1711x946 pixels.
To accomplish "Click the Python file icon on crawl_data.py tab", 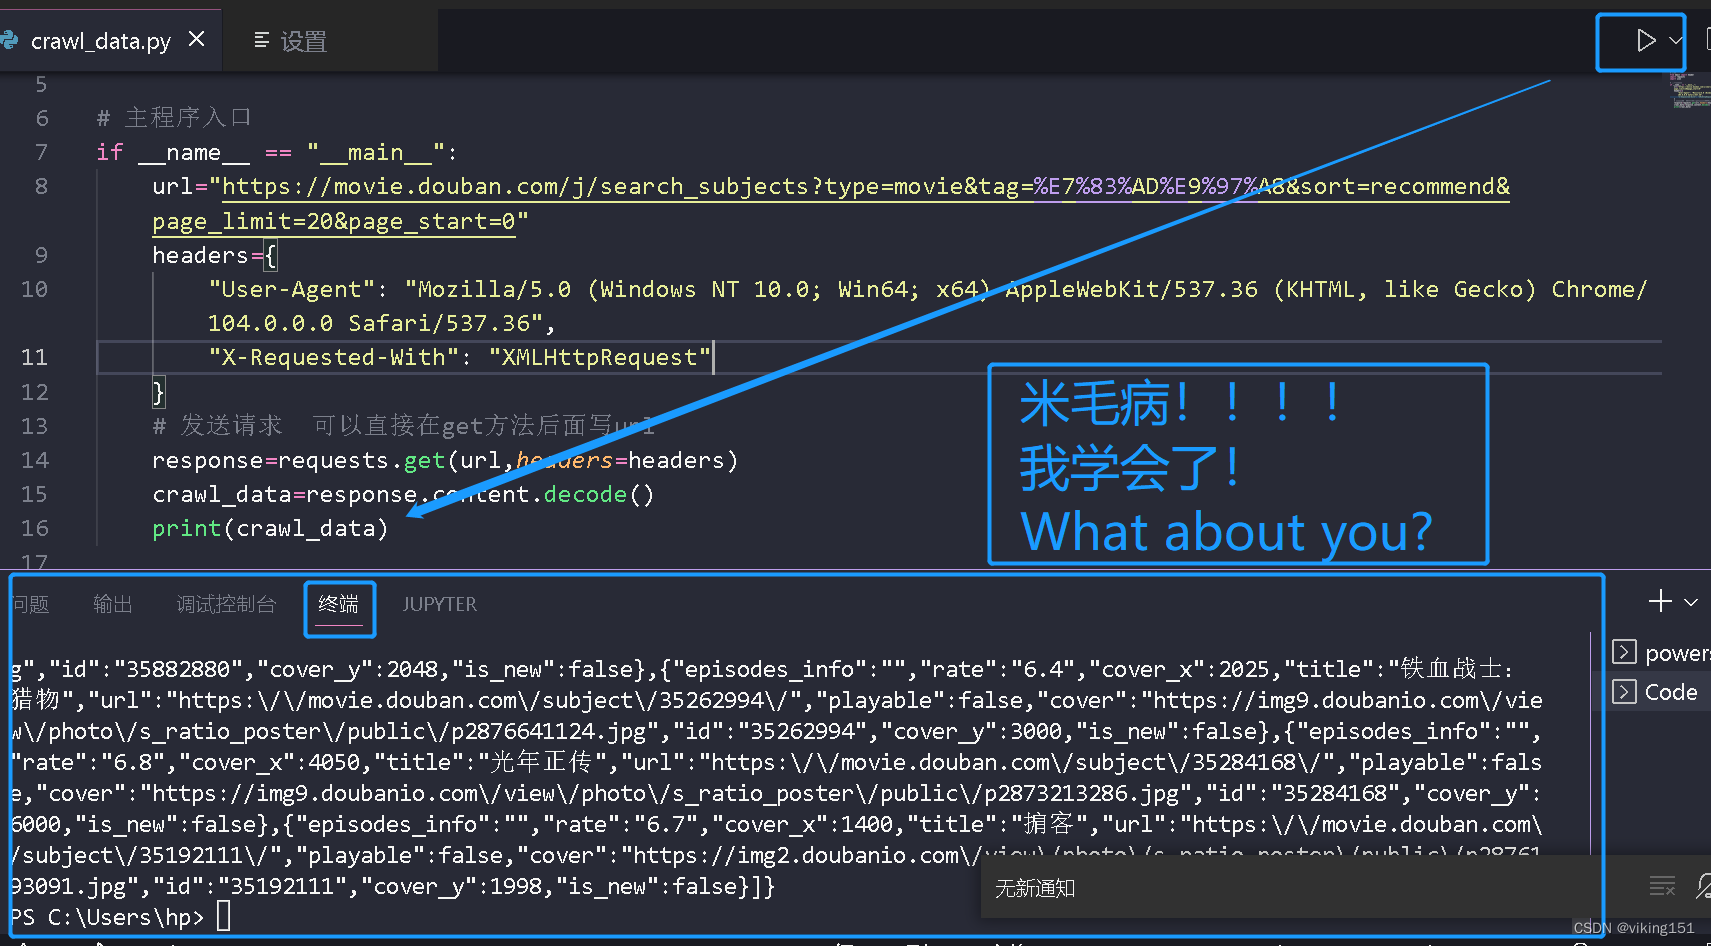I will [x=10, y=40].
